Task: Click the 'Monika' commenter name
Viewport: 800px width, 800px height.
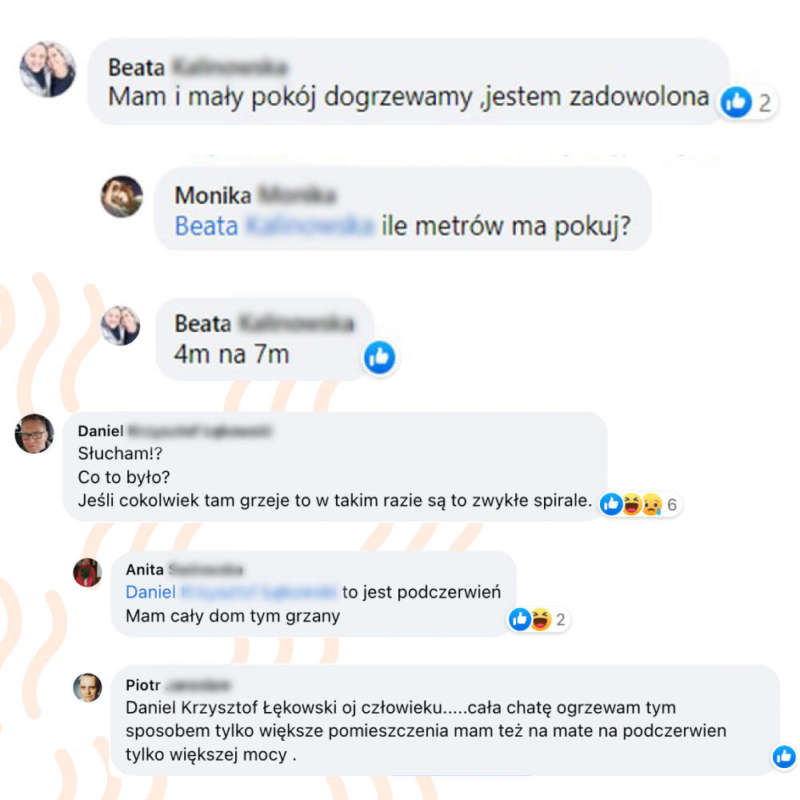Action: [x=213, y=195]
